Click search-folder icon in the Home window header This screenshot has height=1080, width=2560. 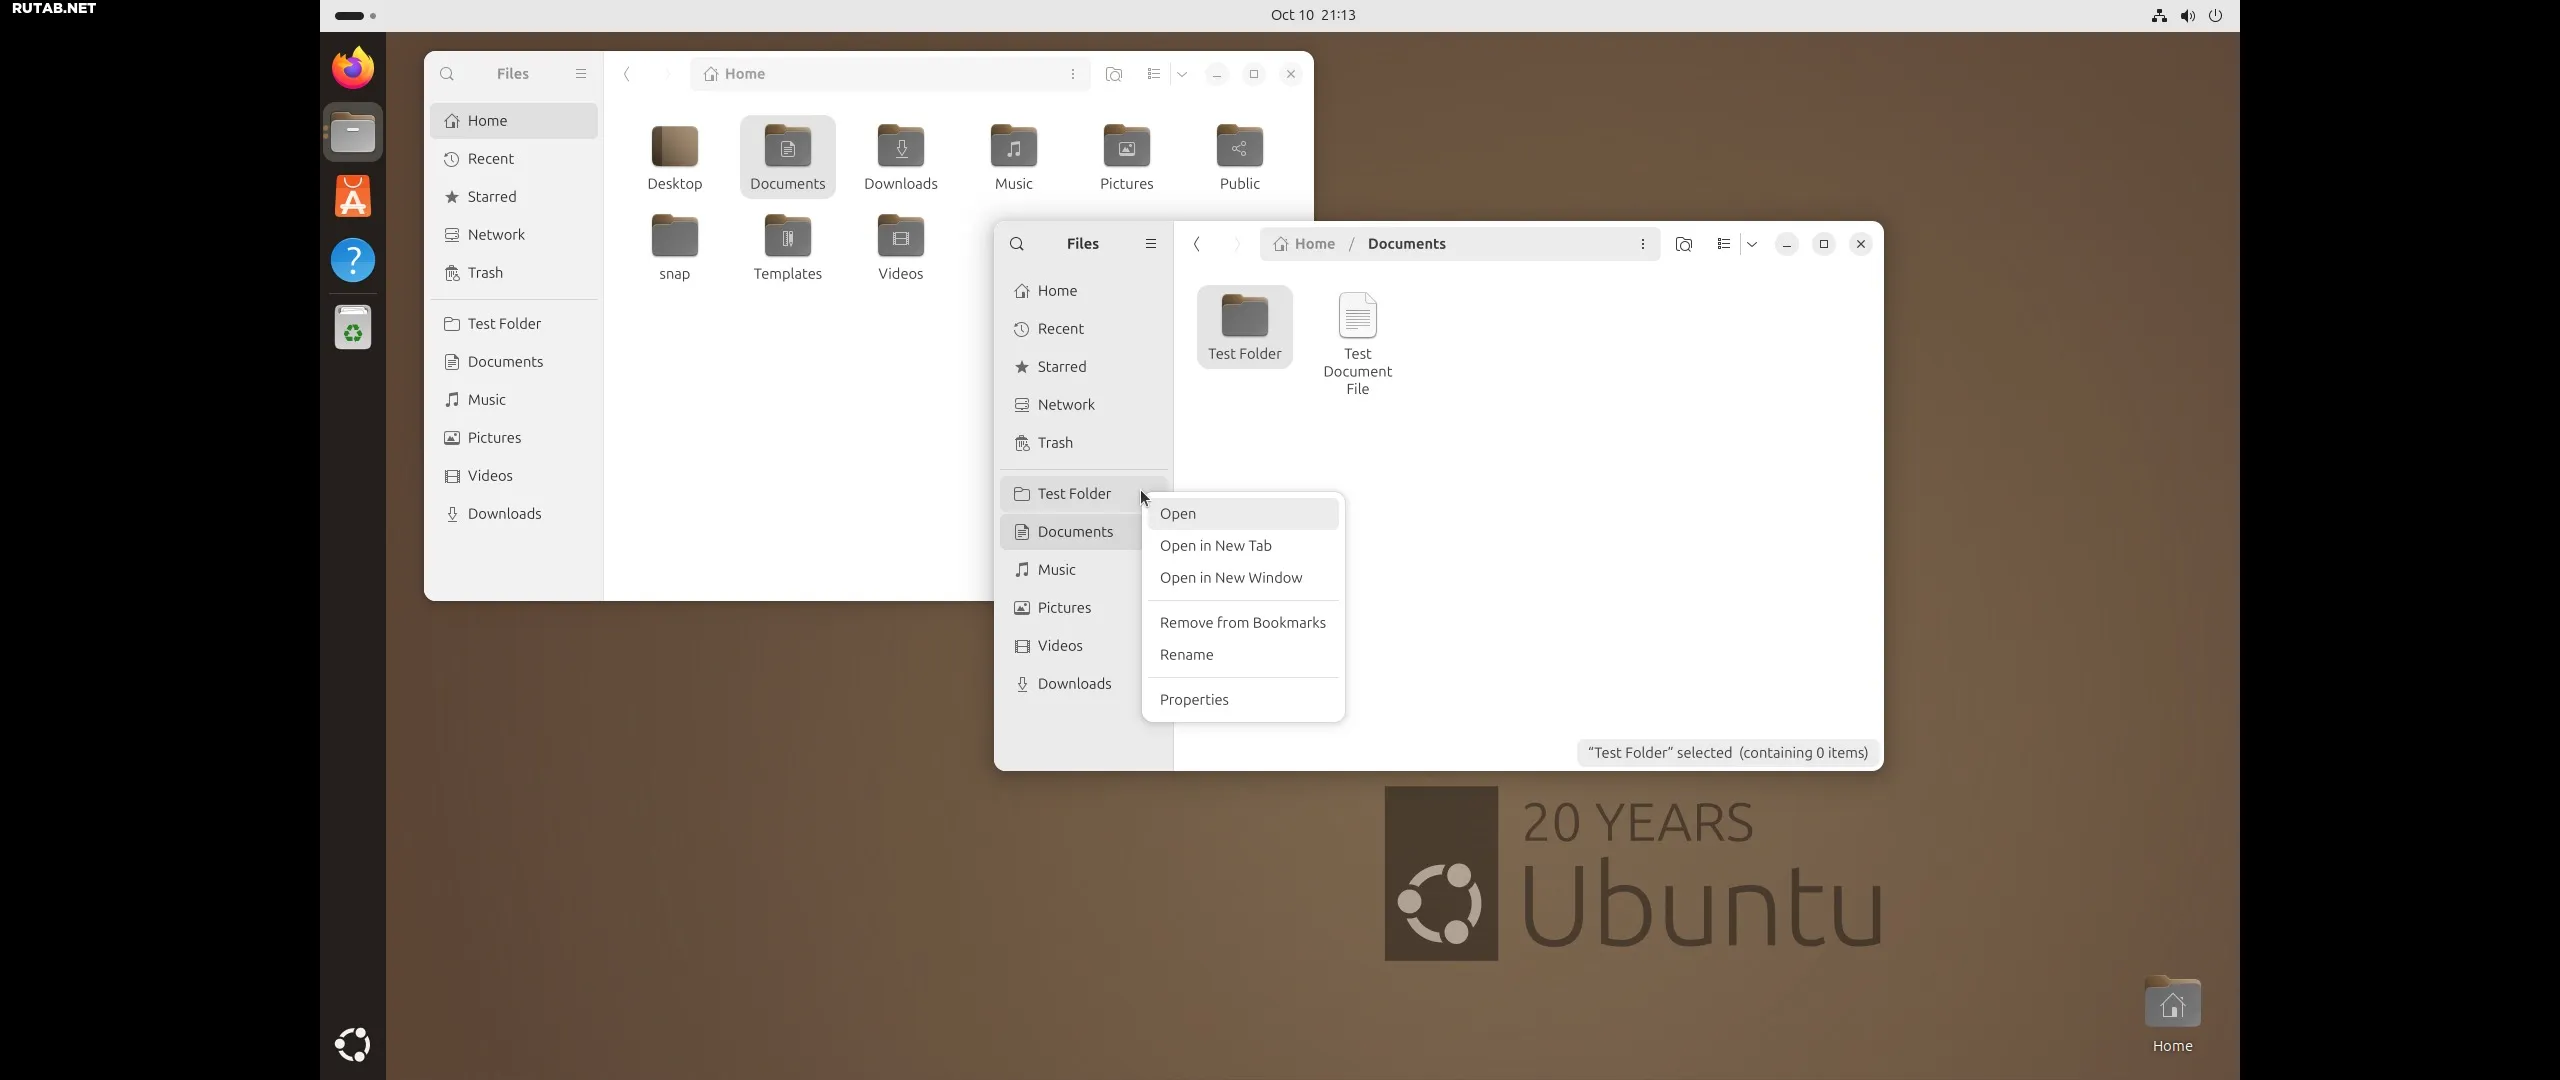(1114, 74)
